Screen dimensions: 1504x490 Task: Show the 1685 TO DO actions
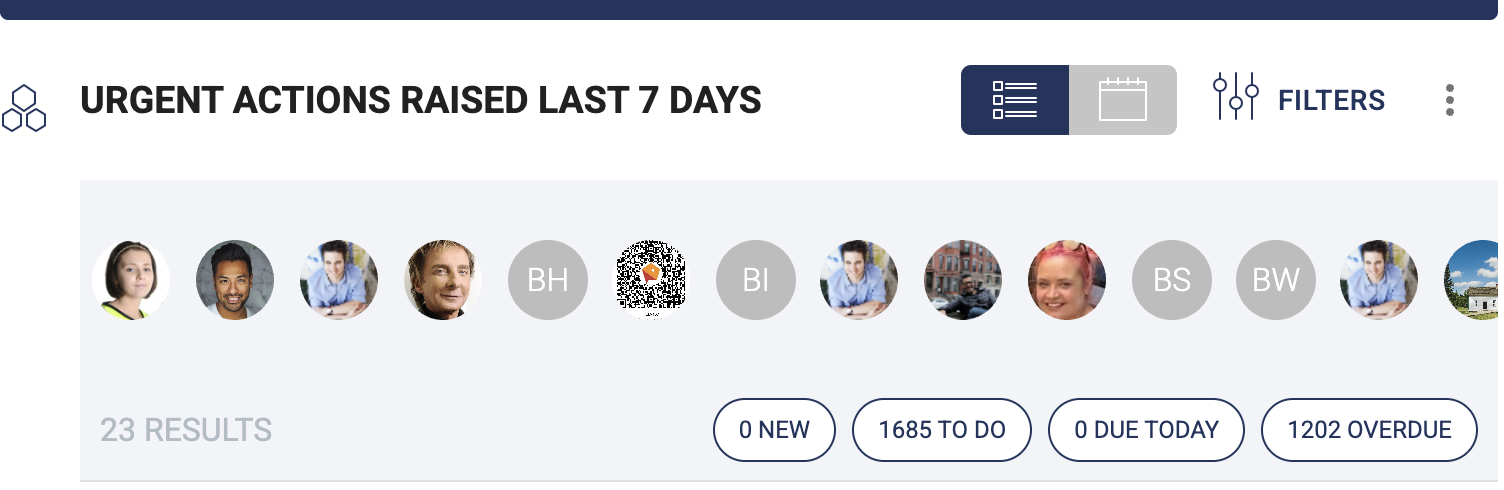click(x=942, y=430)
